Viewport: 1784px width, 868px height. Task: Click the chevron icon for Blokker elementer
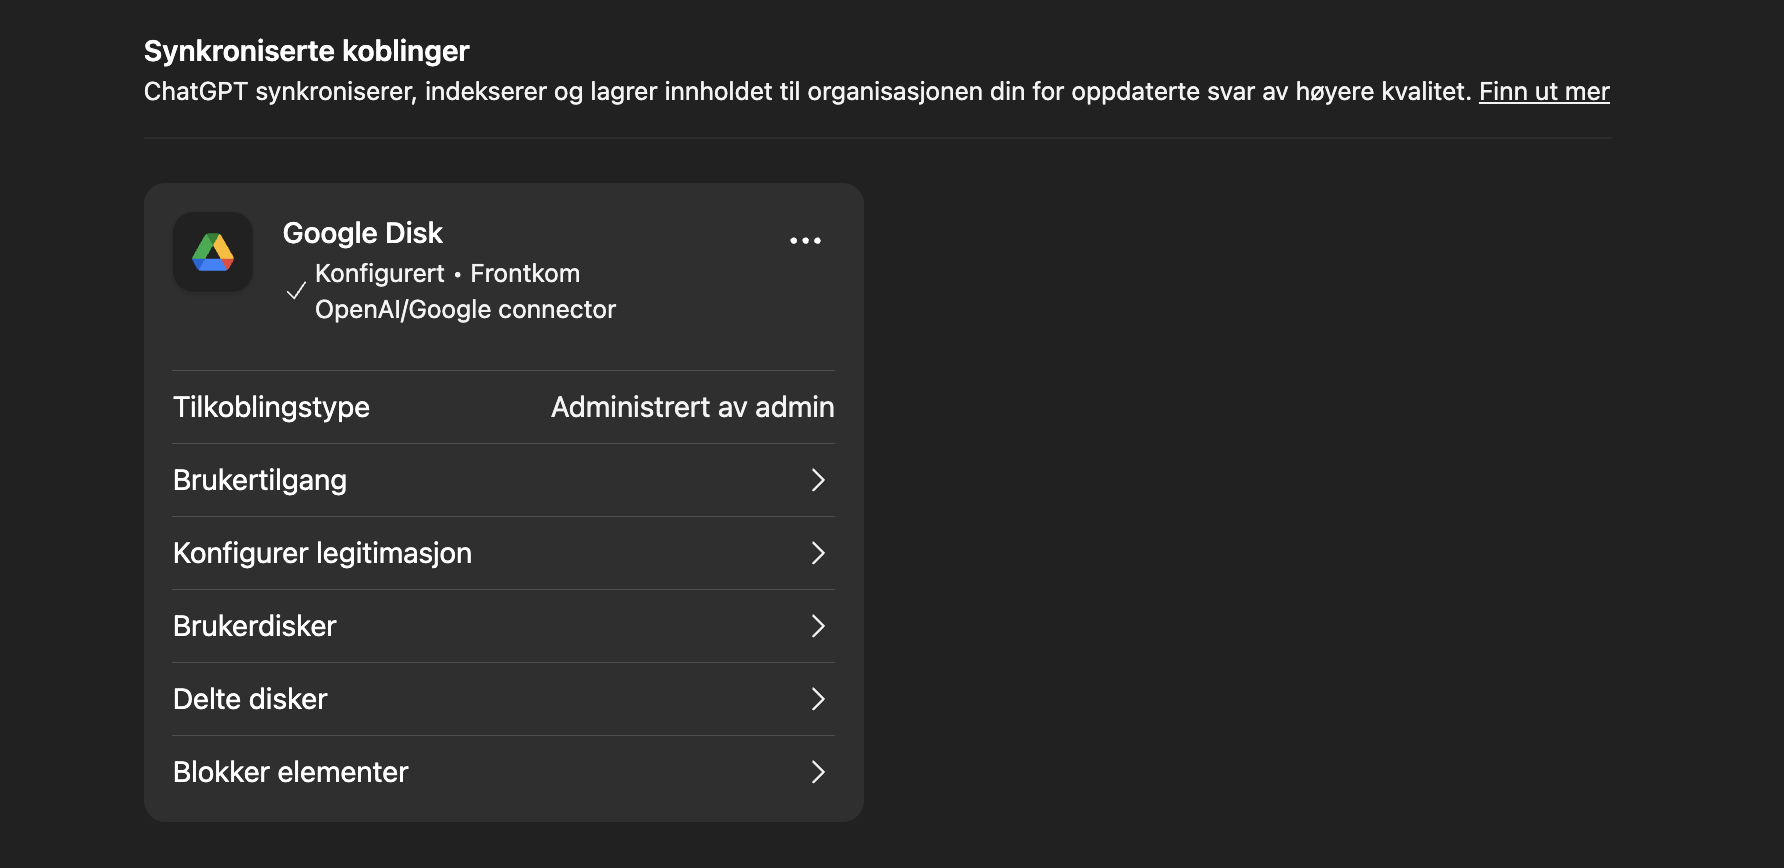[817, 772]
